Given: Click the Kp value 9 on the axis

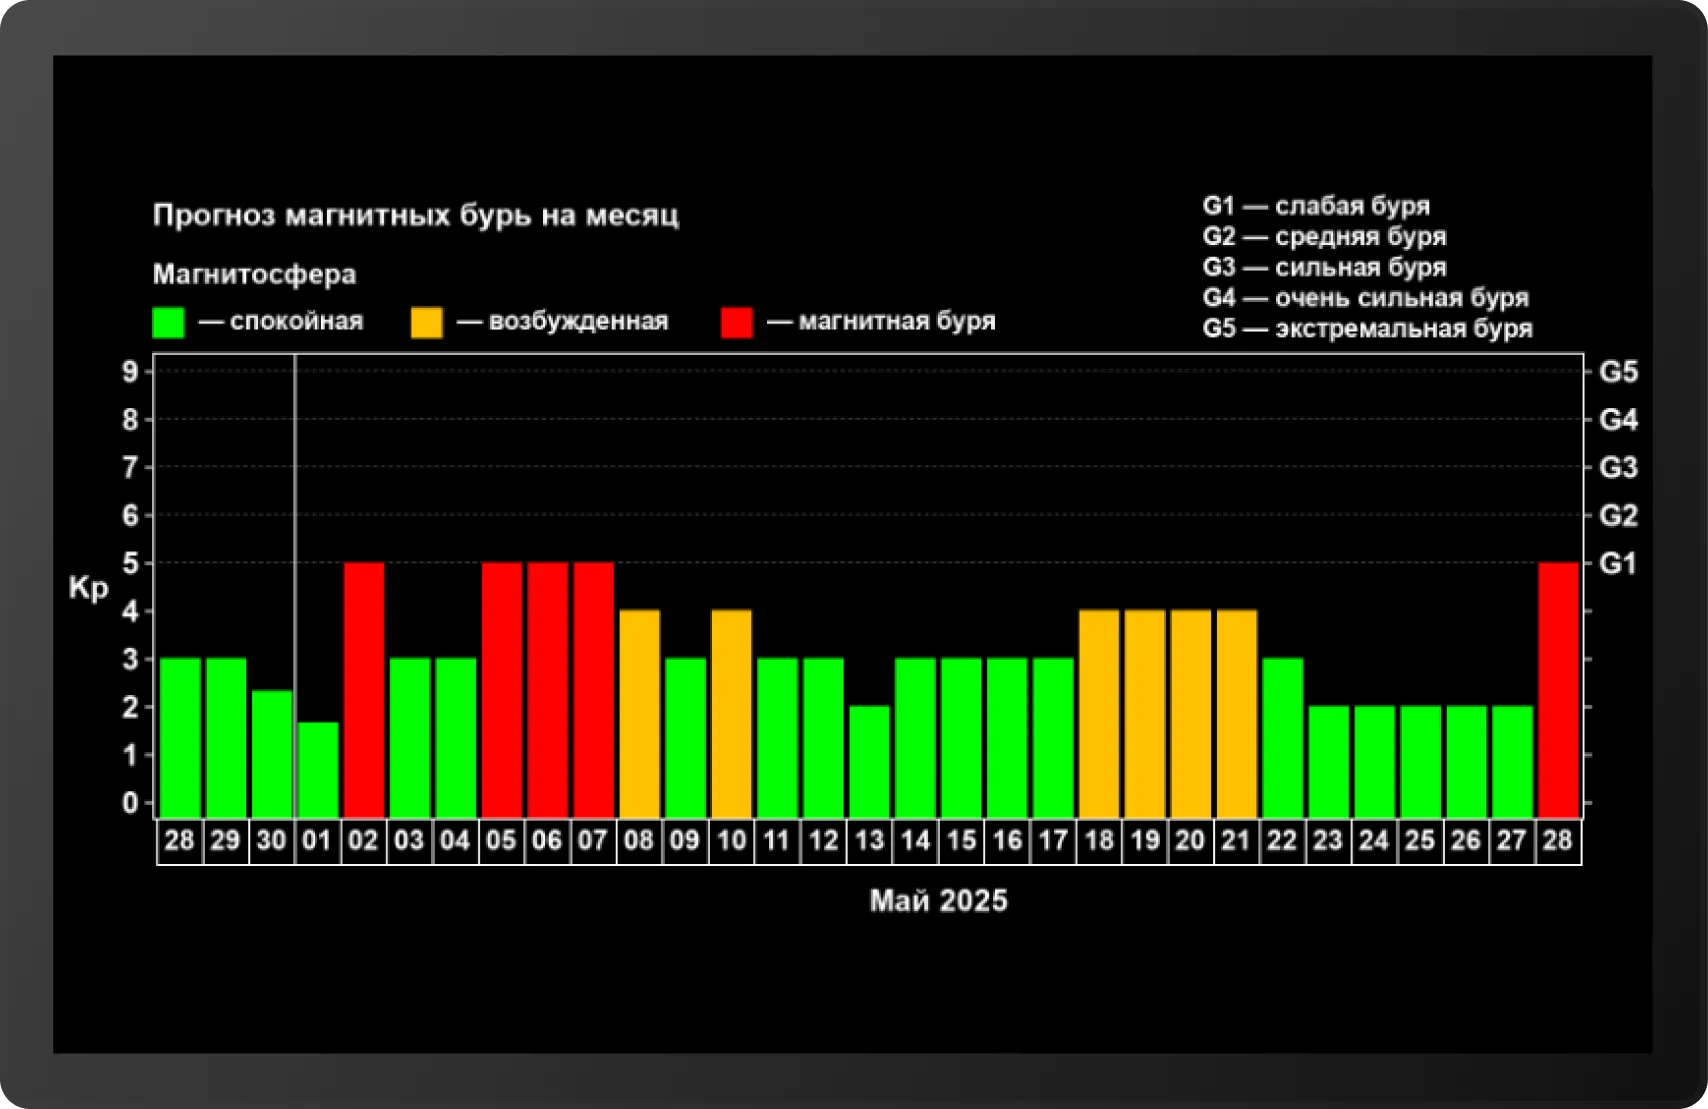Looking at the screenshot, I should [130, 372].
